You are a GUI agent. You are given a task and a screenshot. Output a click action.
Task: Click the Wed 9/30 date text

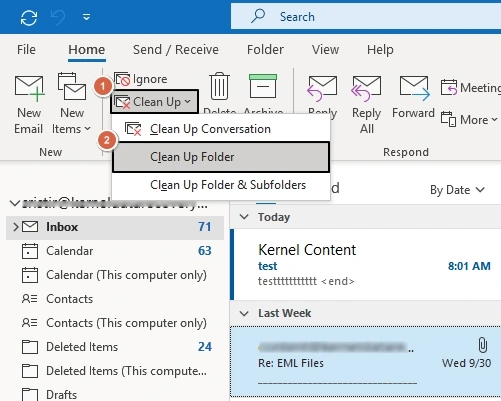tap(466, 363)
